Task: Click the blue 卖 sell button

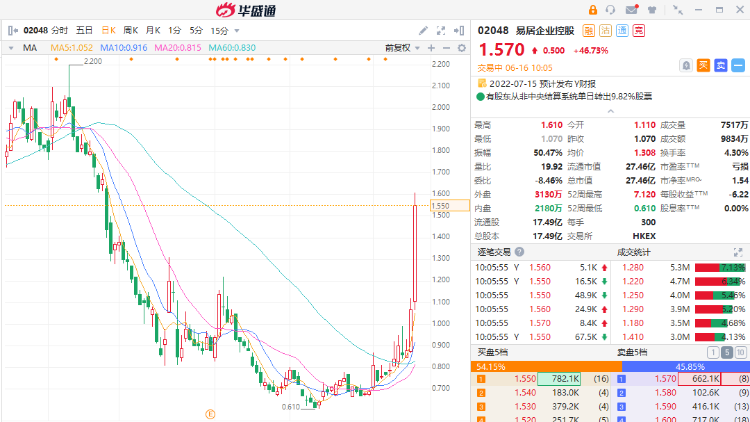Action: click(x=720, y=66)
